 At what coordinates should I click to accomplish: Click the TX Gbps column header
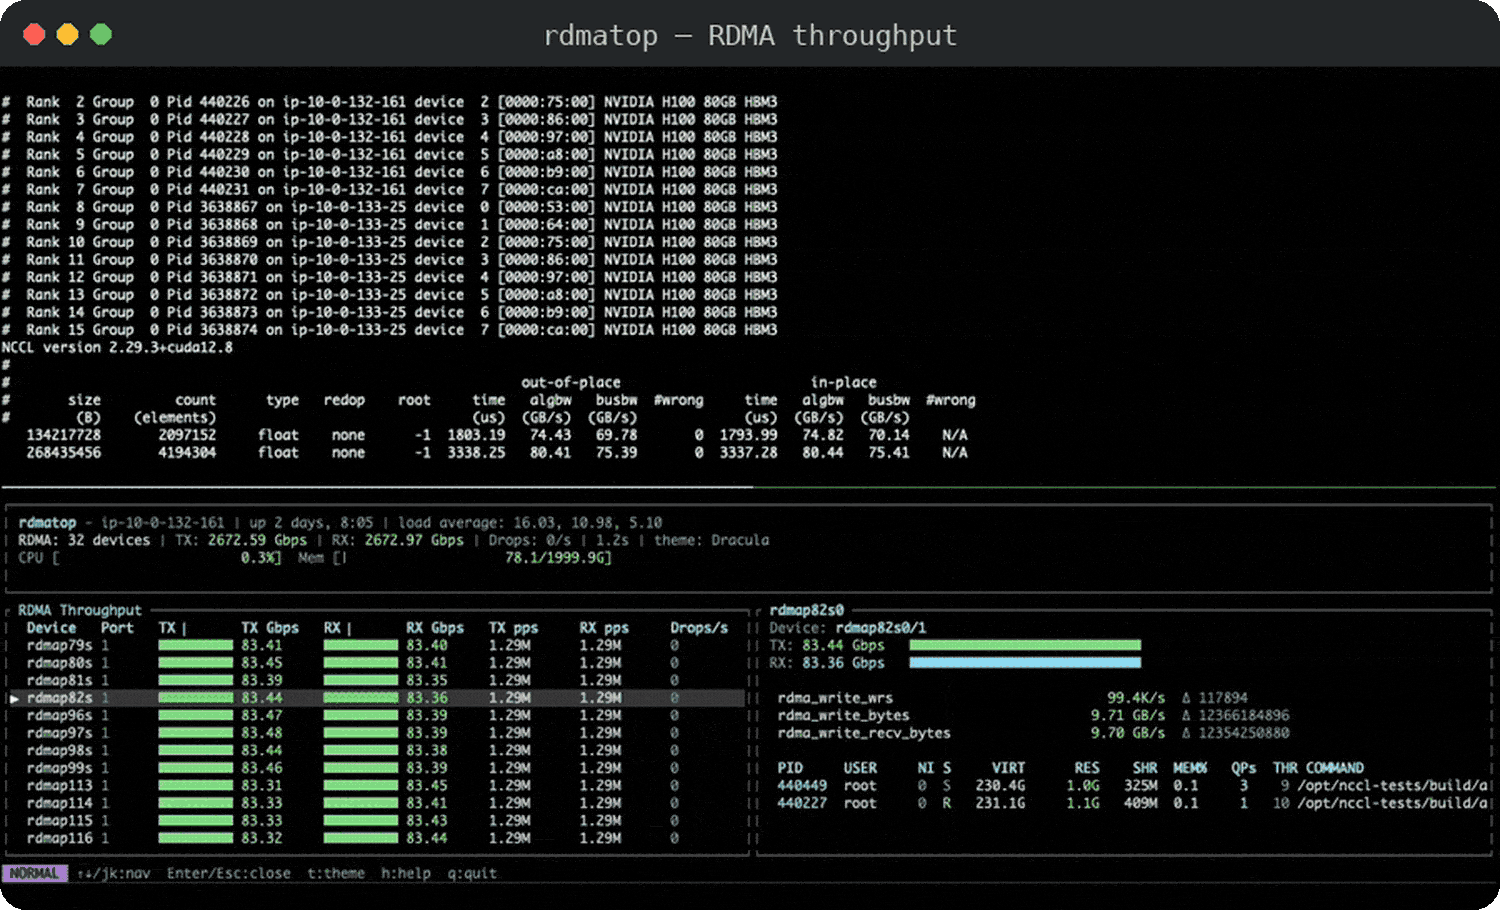click(x=270, y=628)
